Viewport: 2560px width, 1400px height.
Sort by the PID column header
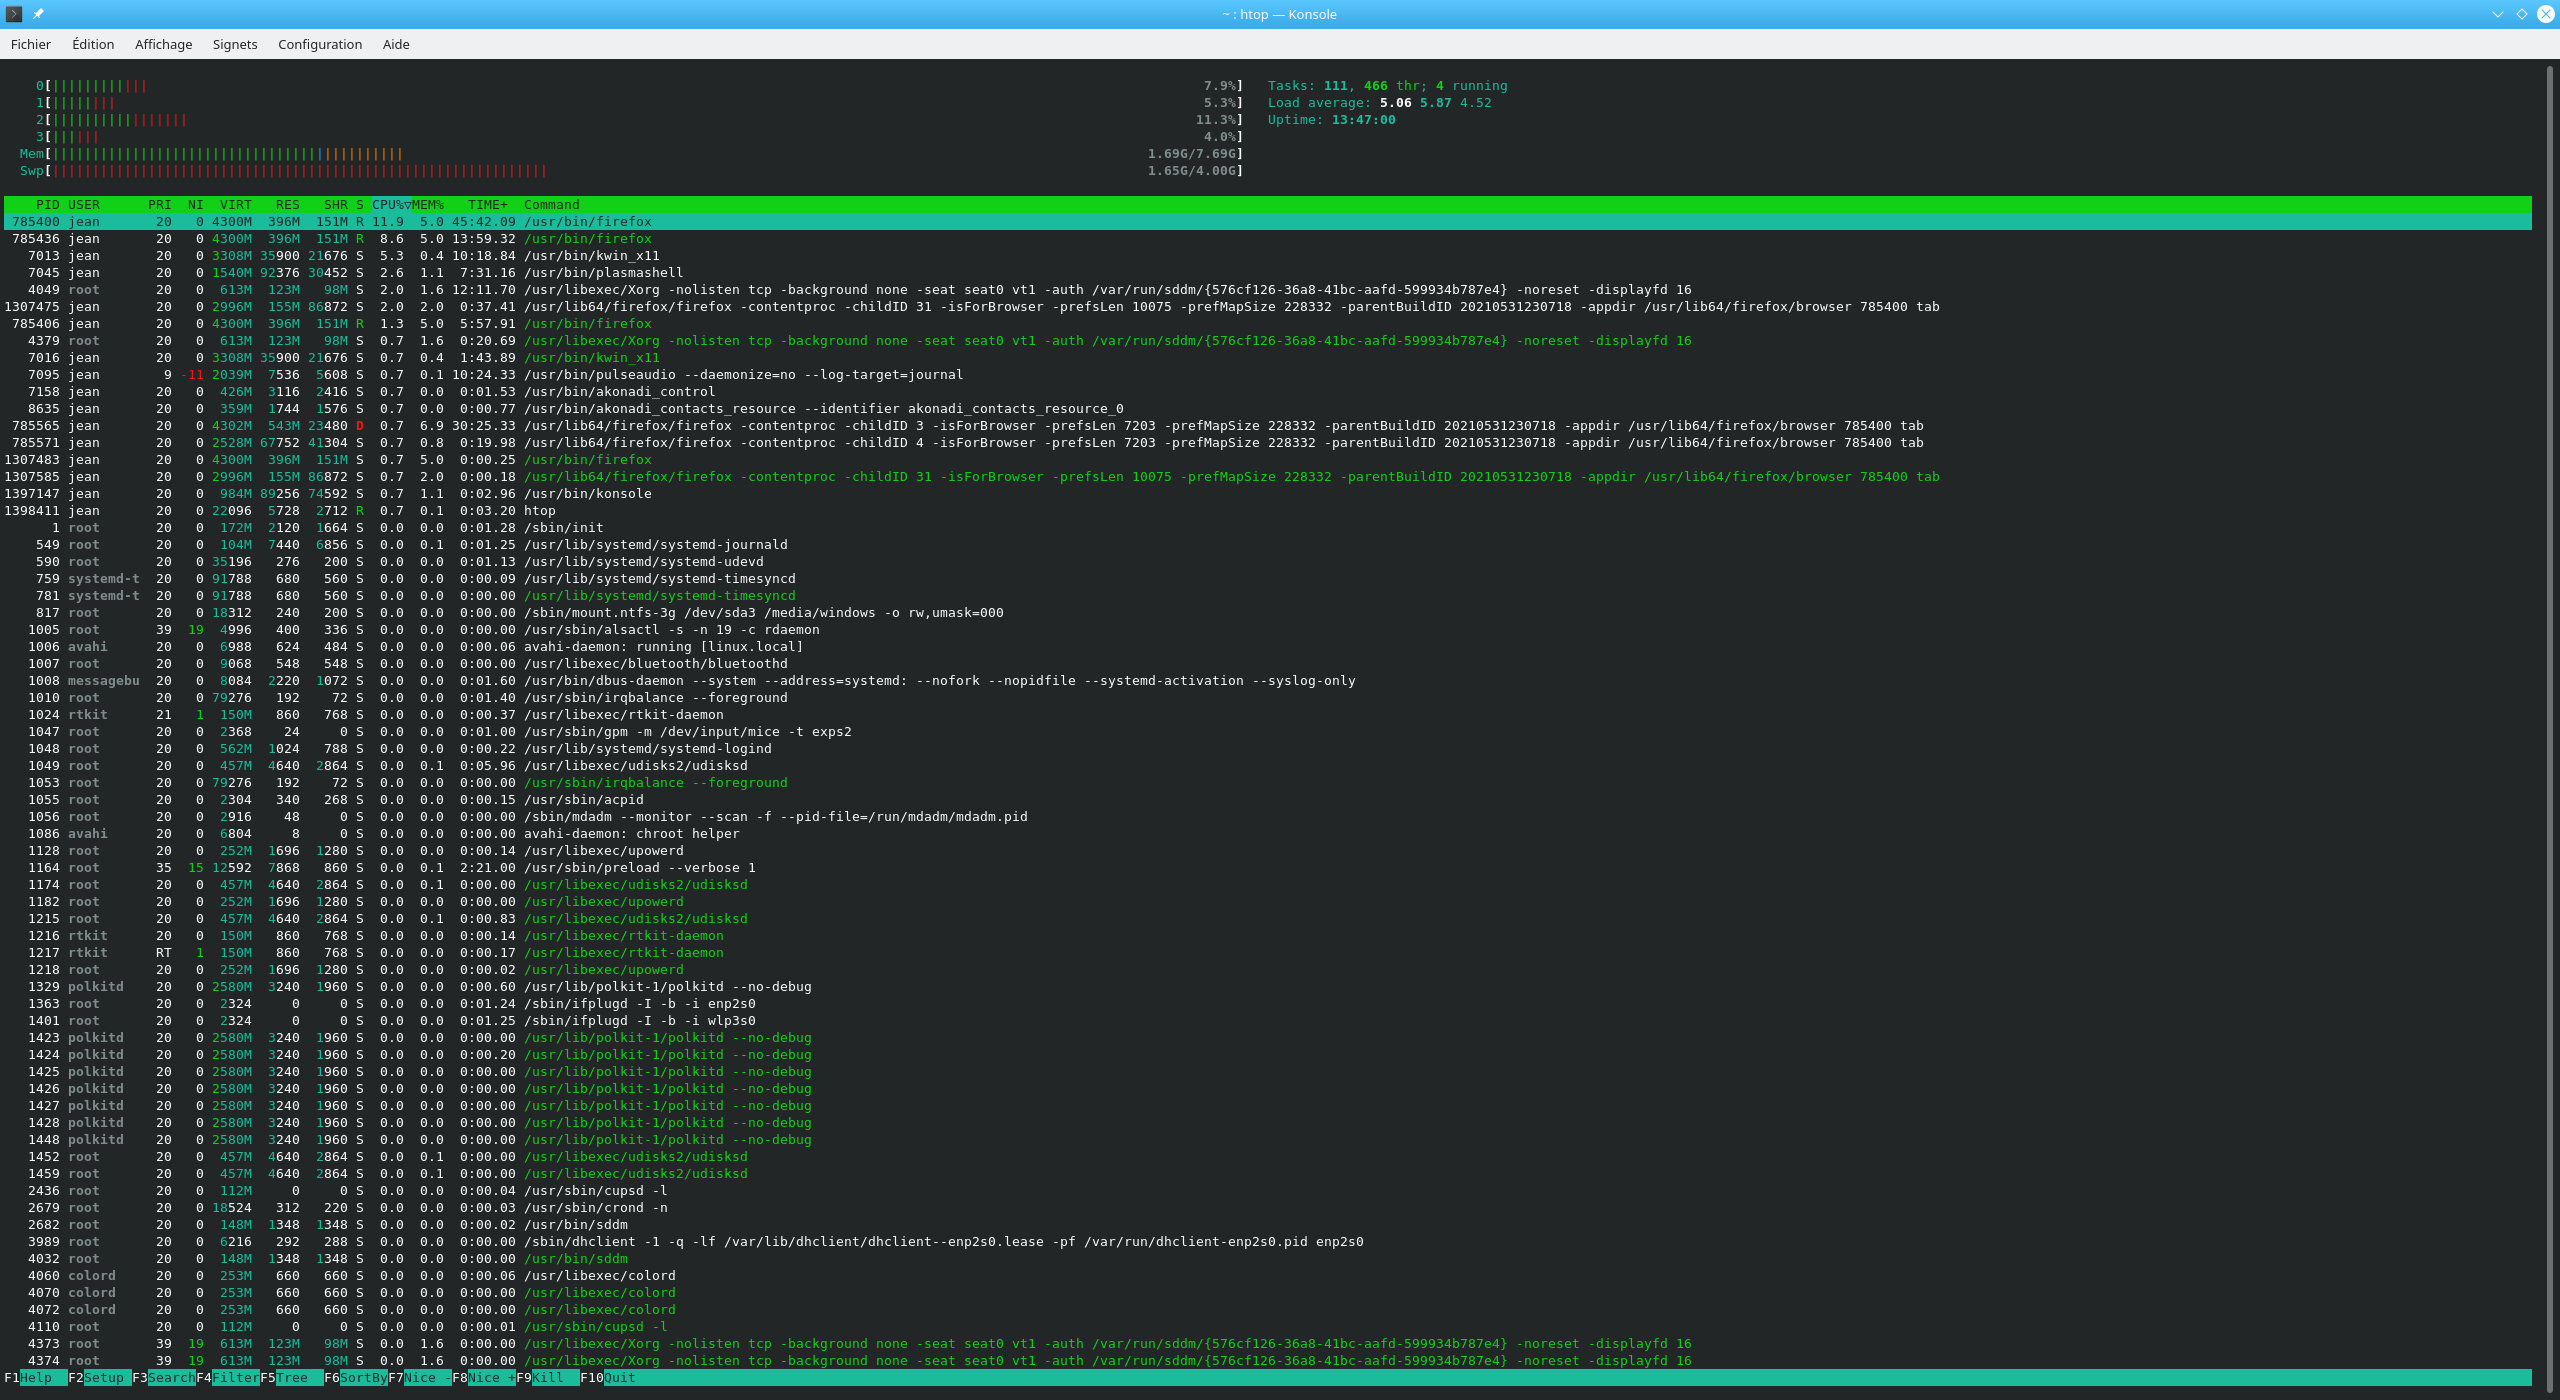click(x=47, y=205)
